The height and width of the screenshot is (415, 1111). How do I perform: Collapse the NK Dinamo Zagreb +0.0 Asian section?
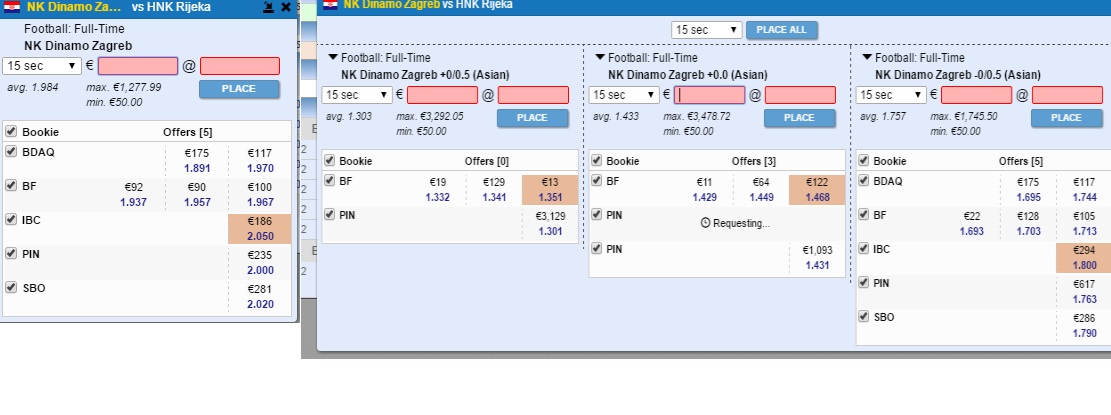click(x=599, y=58)
